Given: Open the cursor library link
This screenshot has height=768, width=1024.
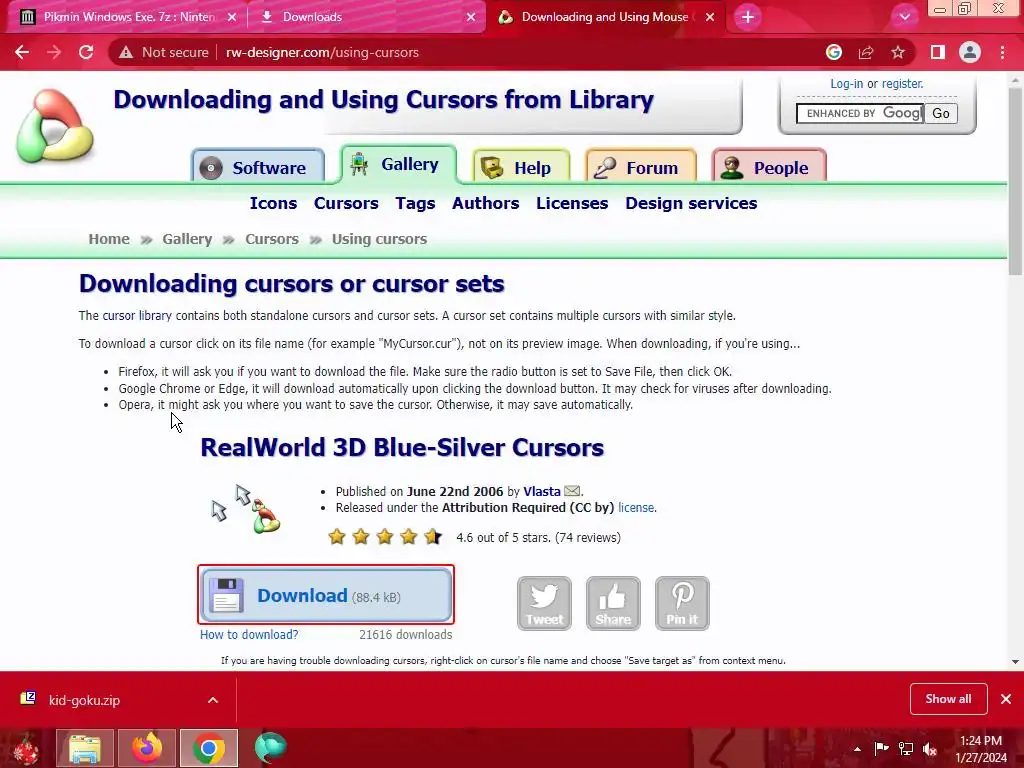Looking at the screenshot, I should tap(137, 315).
